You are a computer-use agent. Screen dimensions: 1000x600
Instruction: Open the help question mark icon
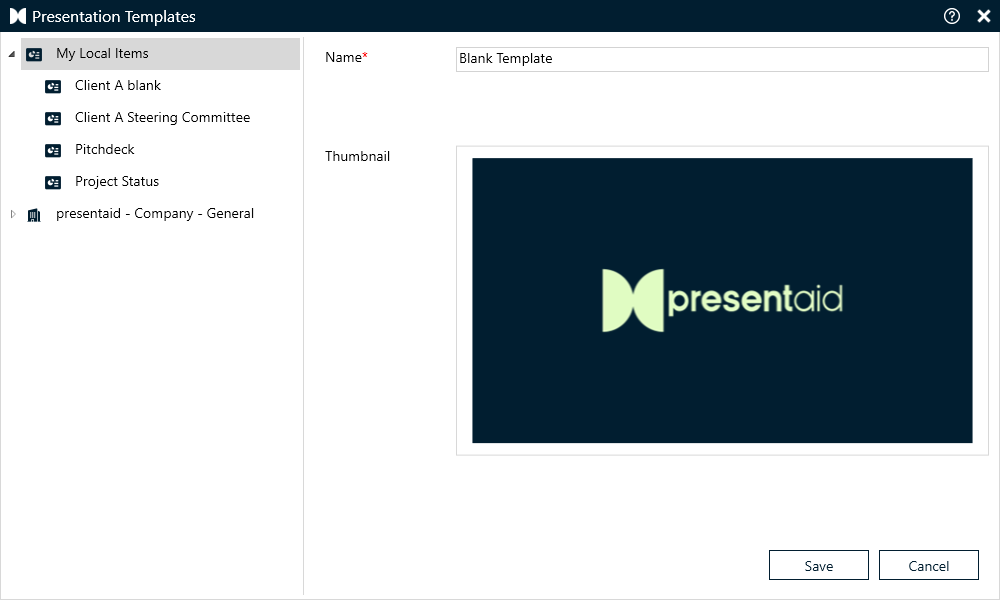click(952, 16)
